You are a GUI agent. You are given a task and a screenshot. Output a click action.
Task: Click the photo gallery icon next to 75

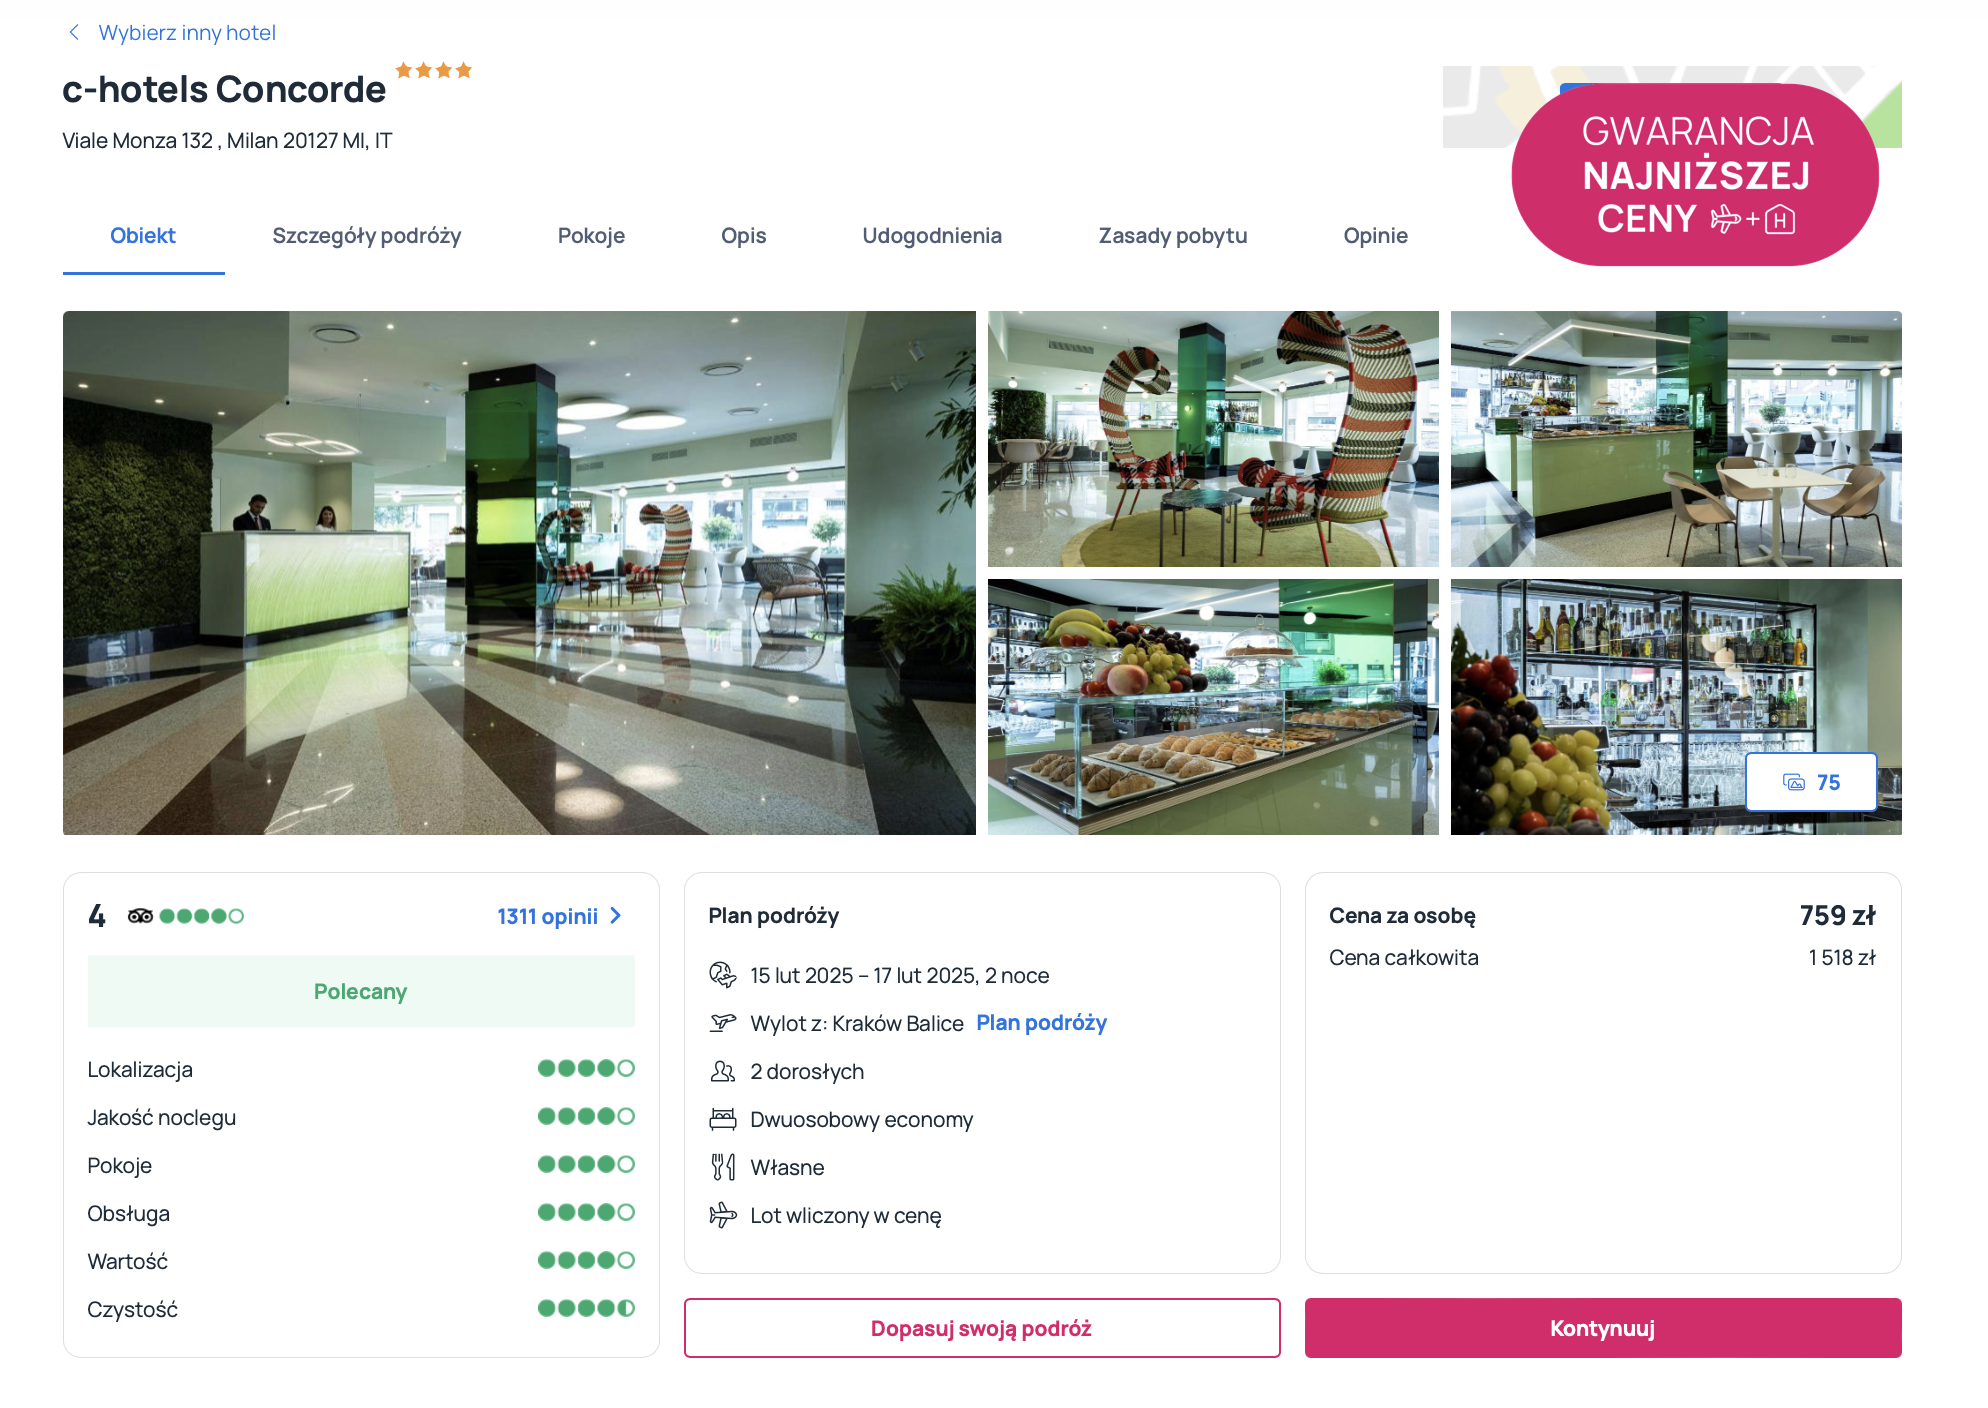point(1794,782)
